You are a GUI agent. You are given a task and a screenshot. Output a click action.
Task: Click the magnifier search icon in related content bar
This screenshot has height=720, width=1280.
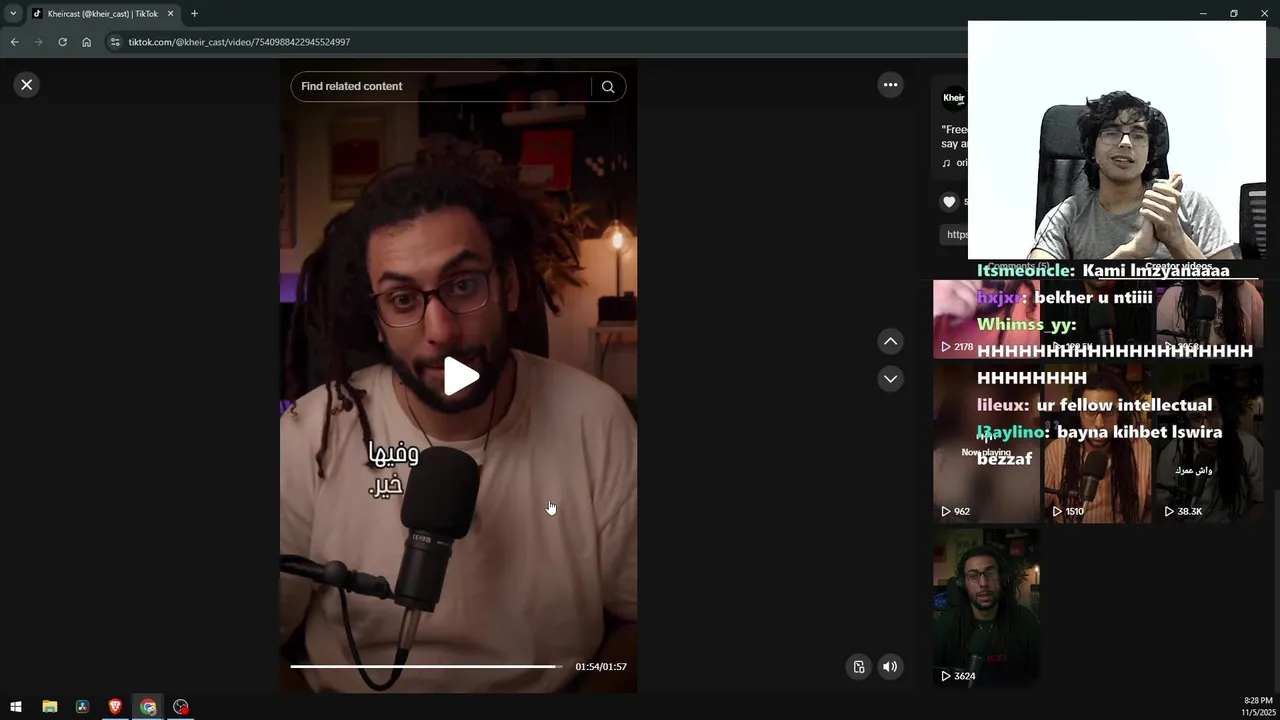pos(608,87)
